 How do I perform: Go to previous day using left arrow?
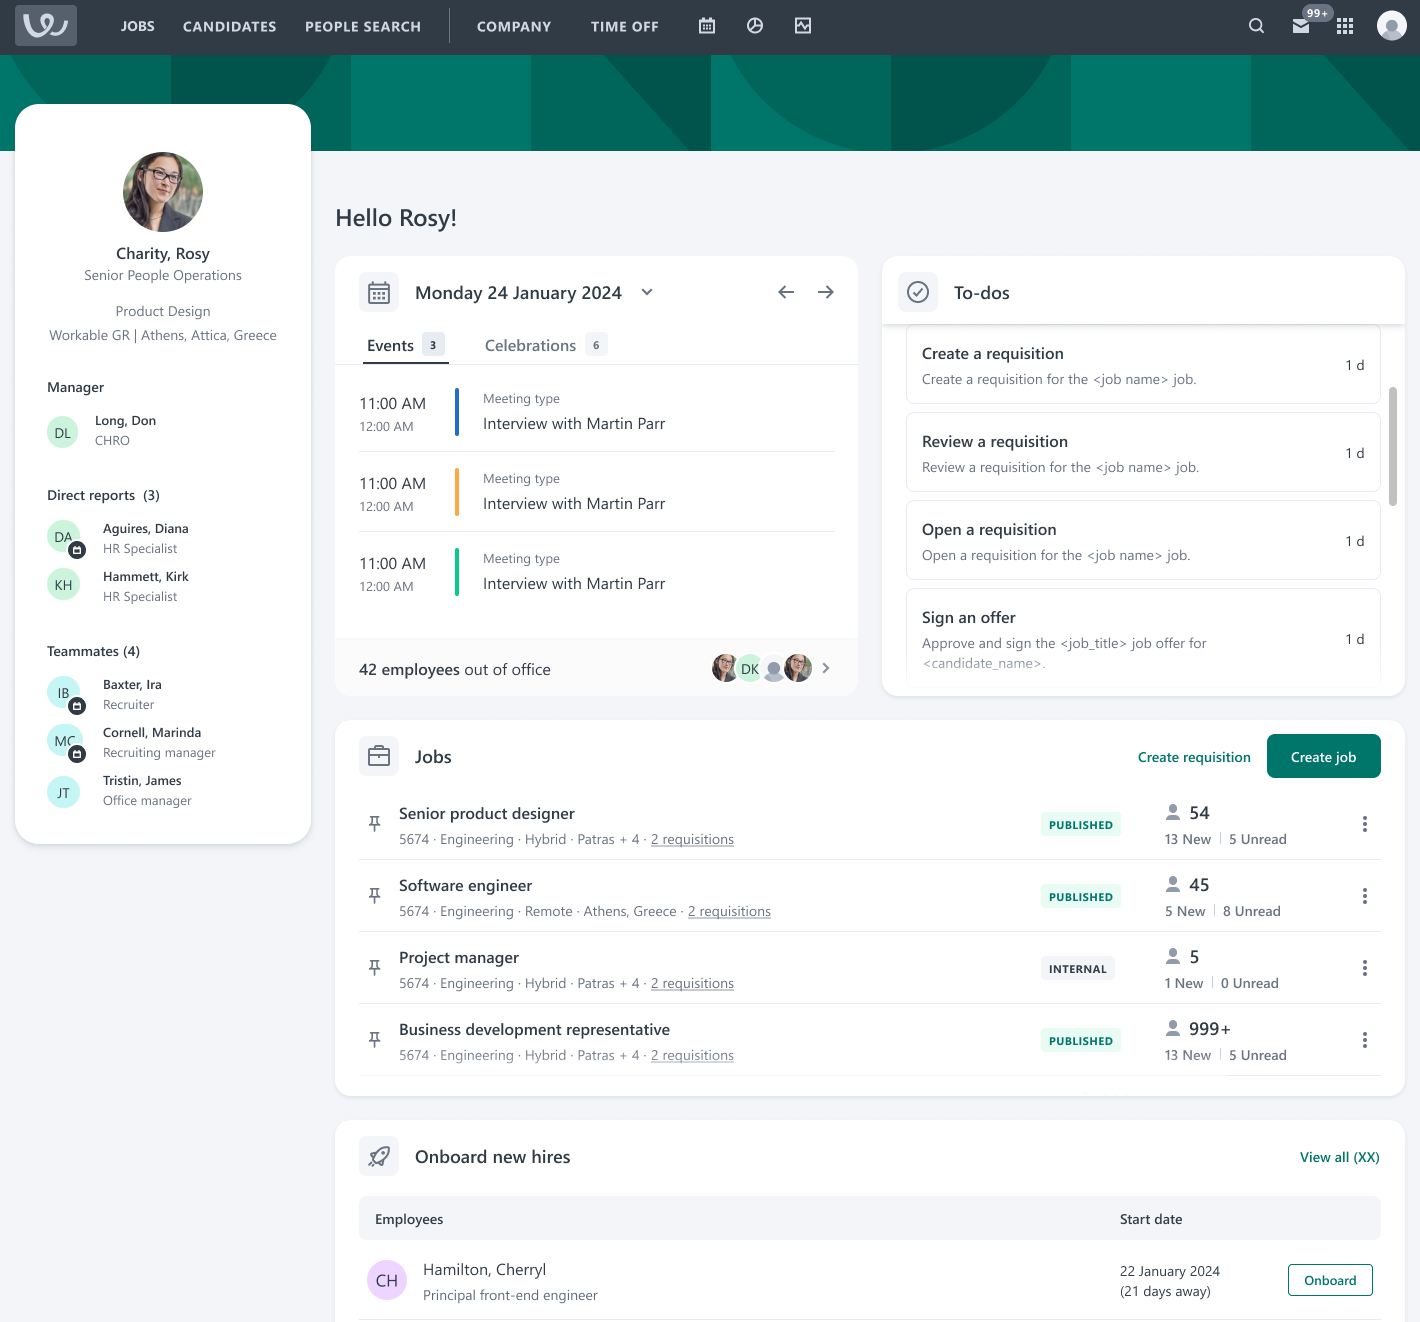(x=786, y=292)
